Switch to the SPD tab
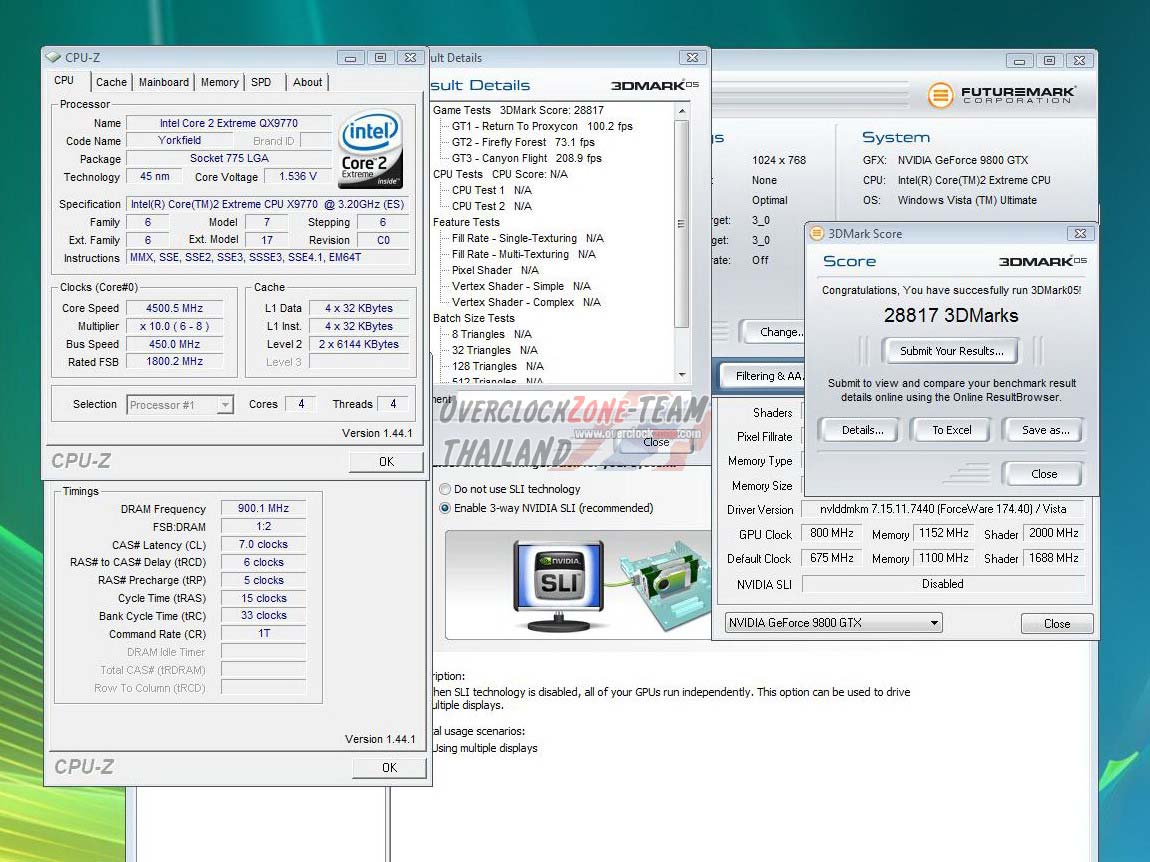 coord(261,82)
